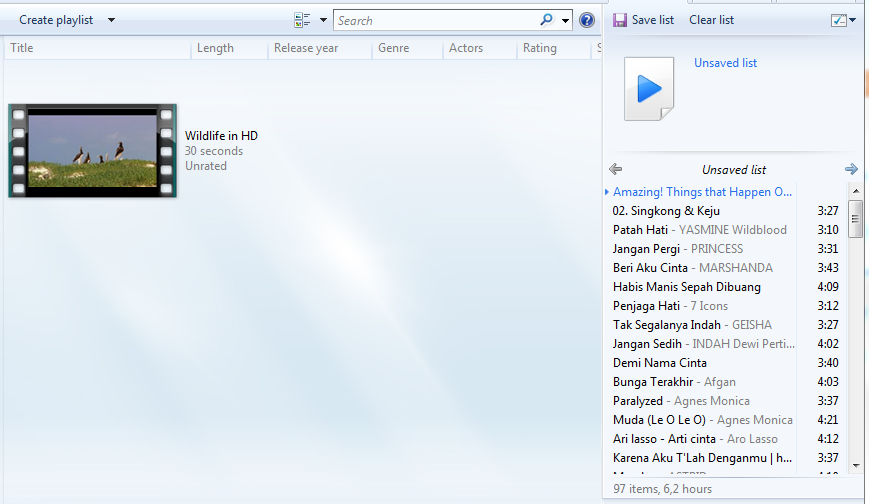Open the search options dropdown arrow
The image size is (869, 504).
click(565, 21)
